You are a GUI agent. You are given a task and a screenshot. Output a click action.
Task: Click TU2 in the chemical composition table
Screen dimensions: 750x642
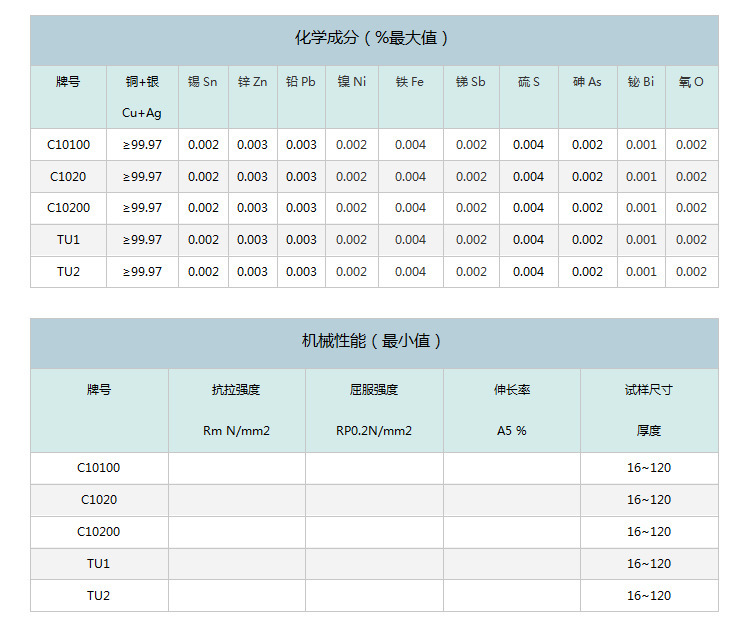(x=68, y=272)
